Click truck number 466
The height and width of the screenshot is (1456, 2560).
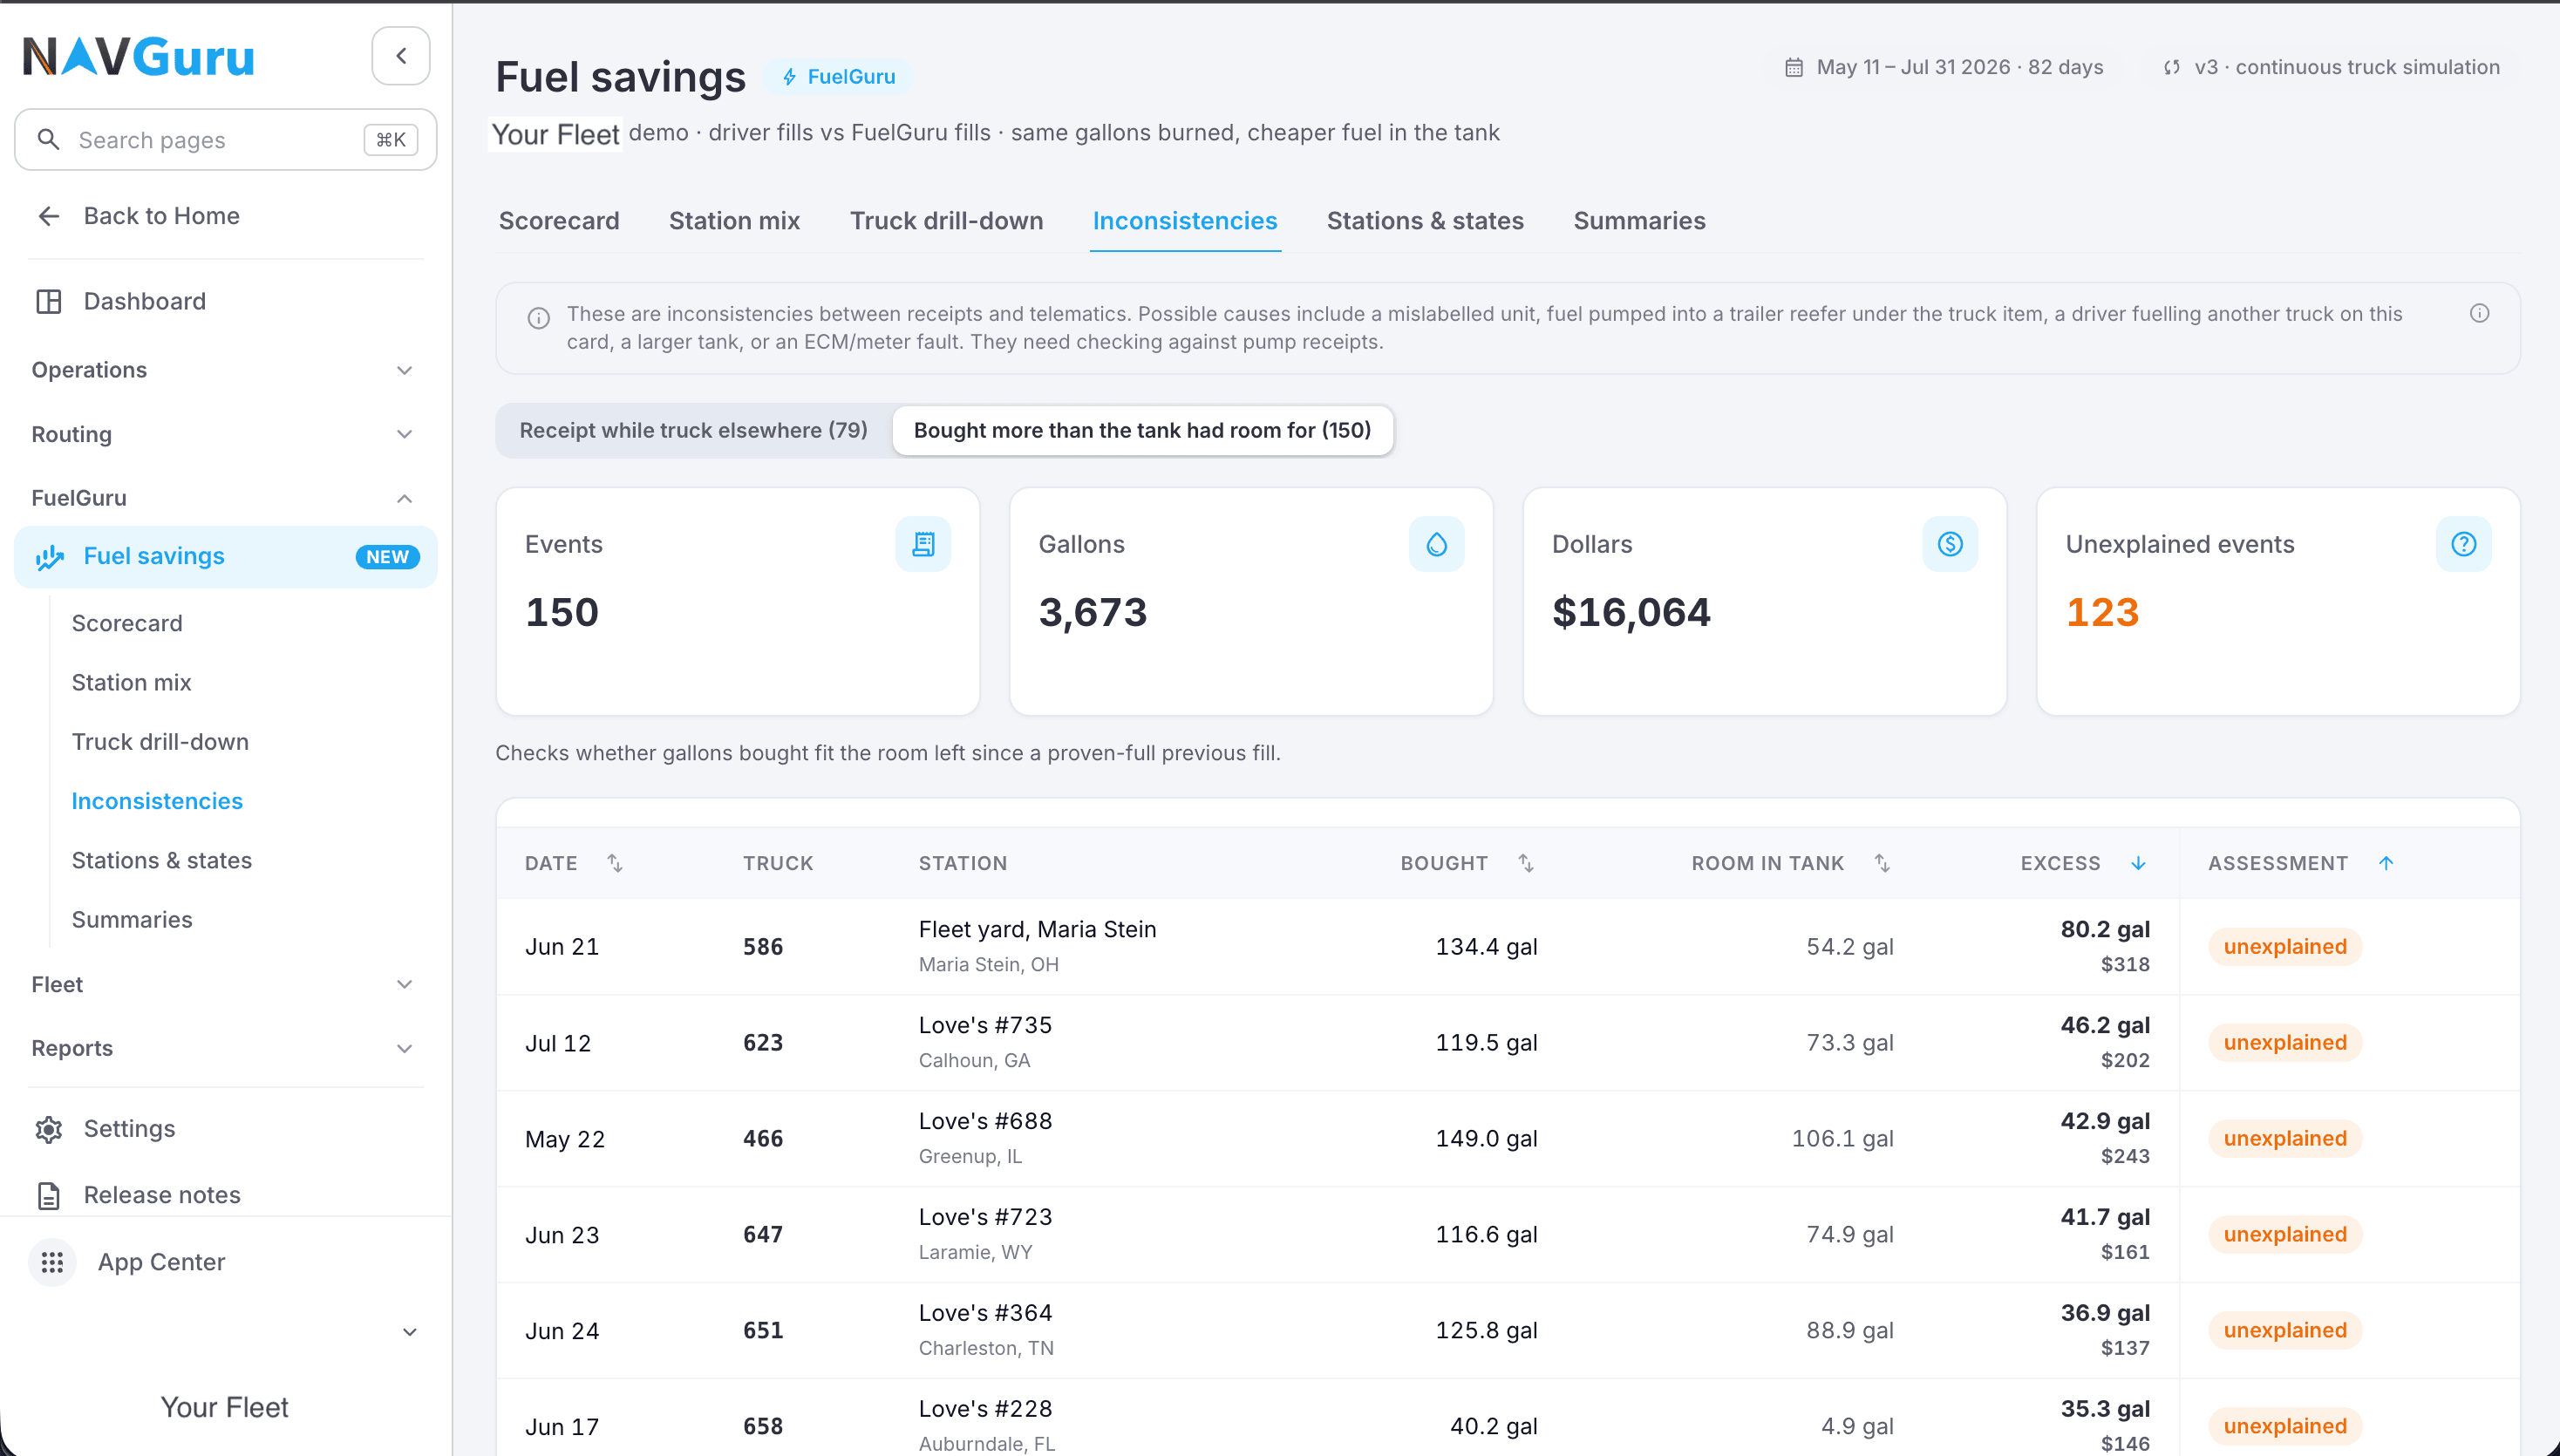pyautogui.click(x=763, y=1139)
